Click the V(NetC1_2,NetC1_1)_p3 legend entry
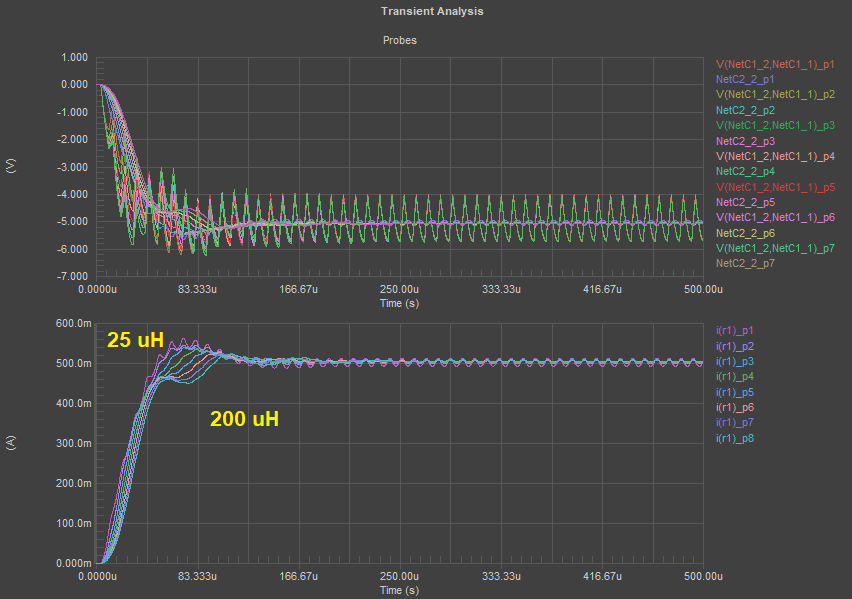Viewport: 852px width, 599px height. coord(775,125)
